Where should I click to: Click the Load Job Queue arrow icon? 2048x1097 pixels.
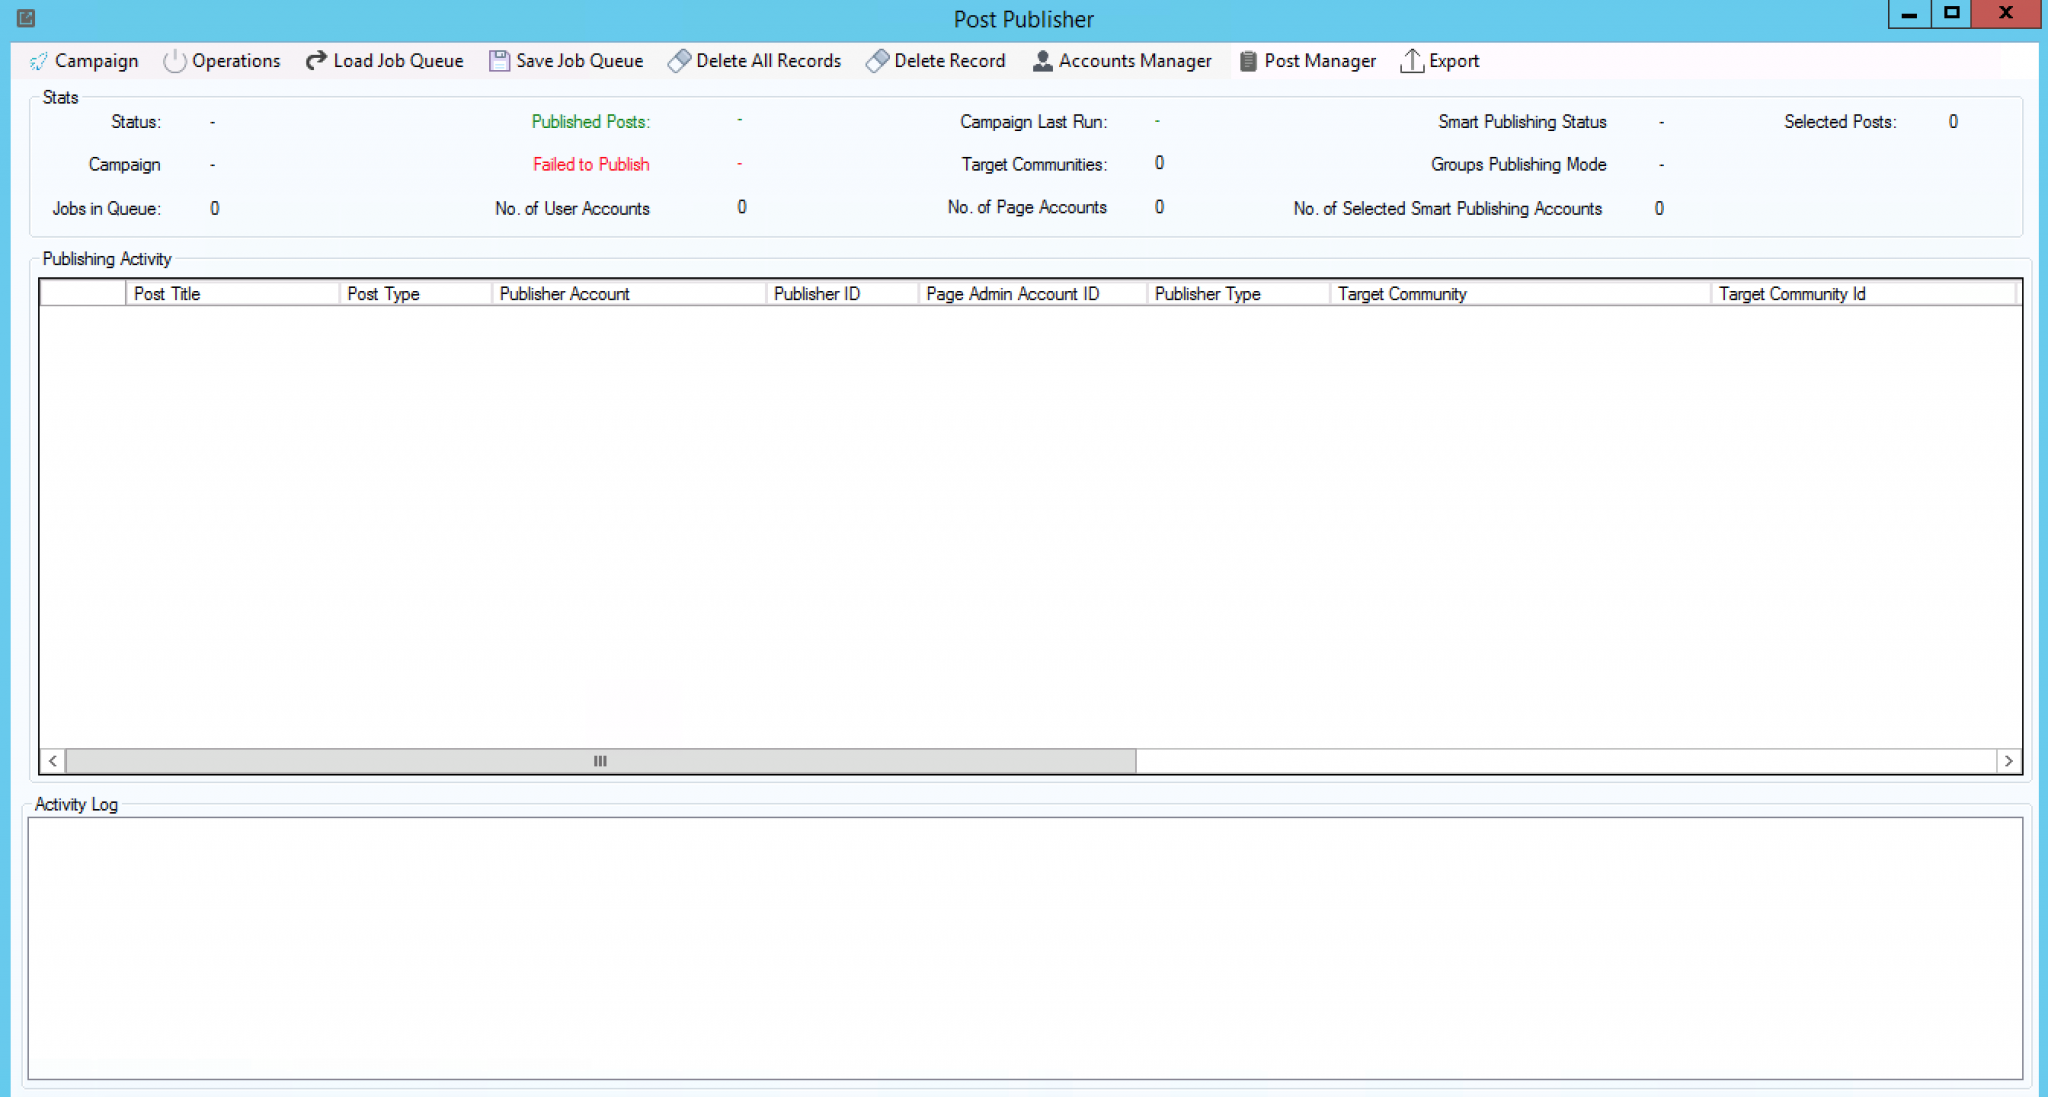315,61
